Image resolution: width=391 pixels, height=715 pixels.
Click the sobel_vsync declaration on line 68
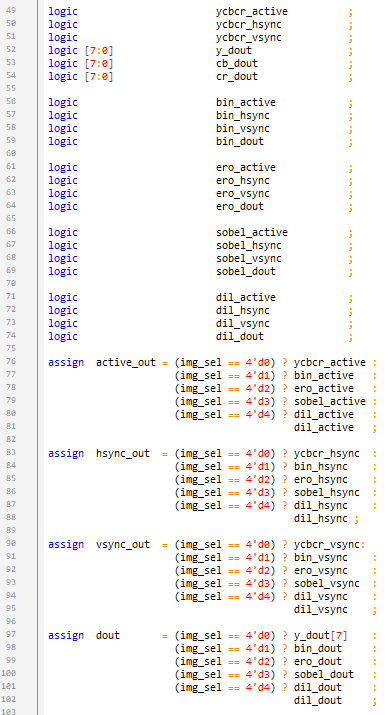(x=249, y=258)
